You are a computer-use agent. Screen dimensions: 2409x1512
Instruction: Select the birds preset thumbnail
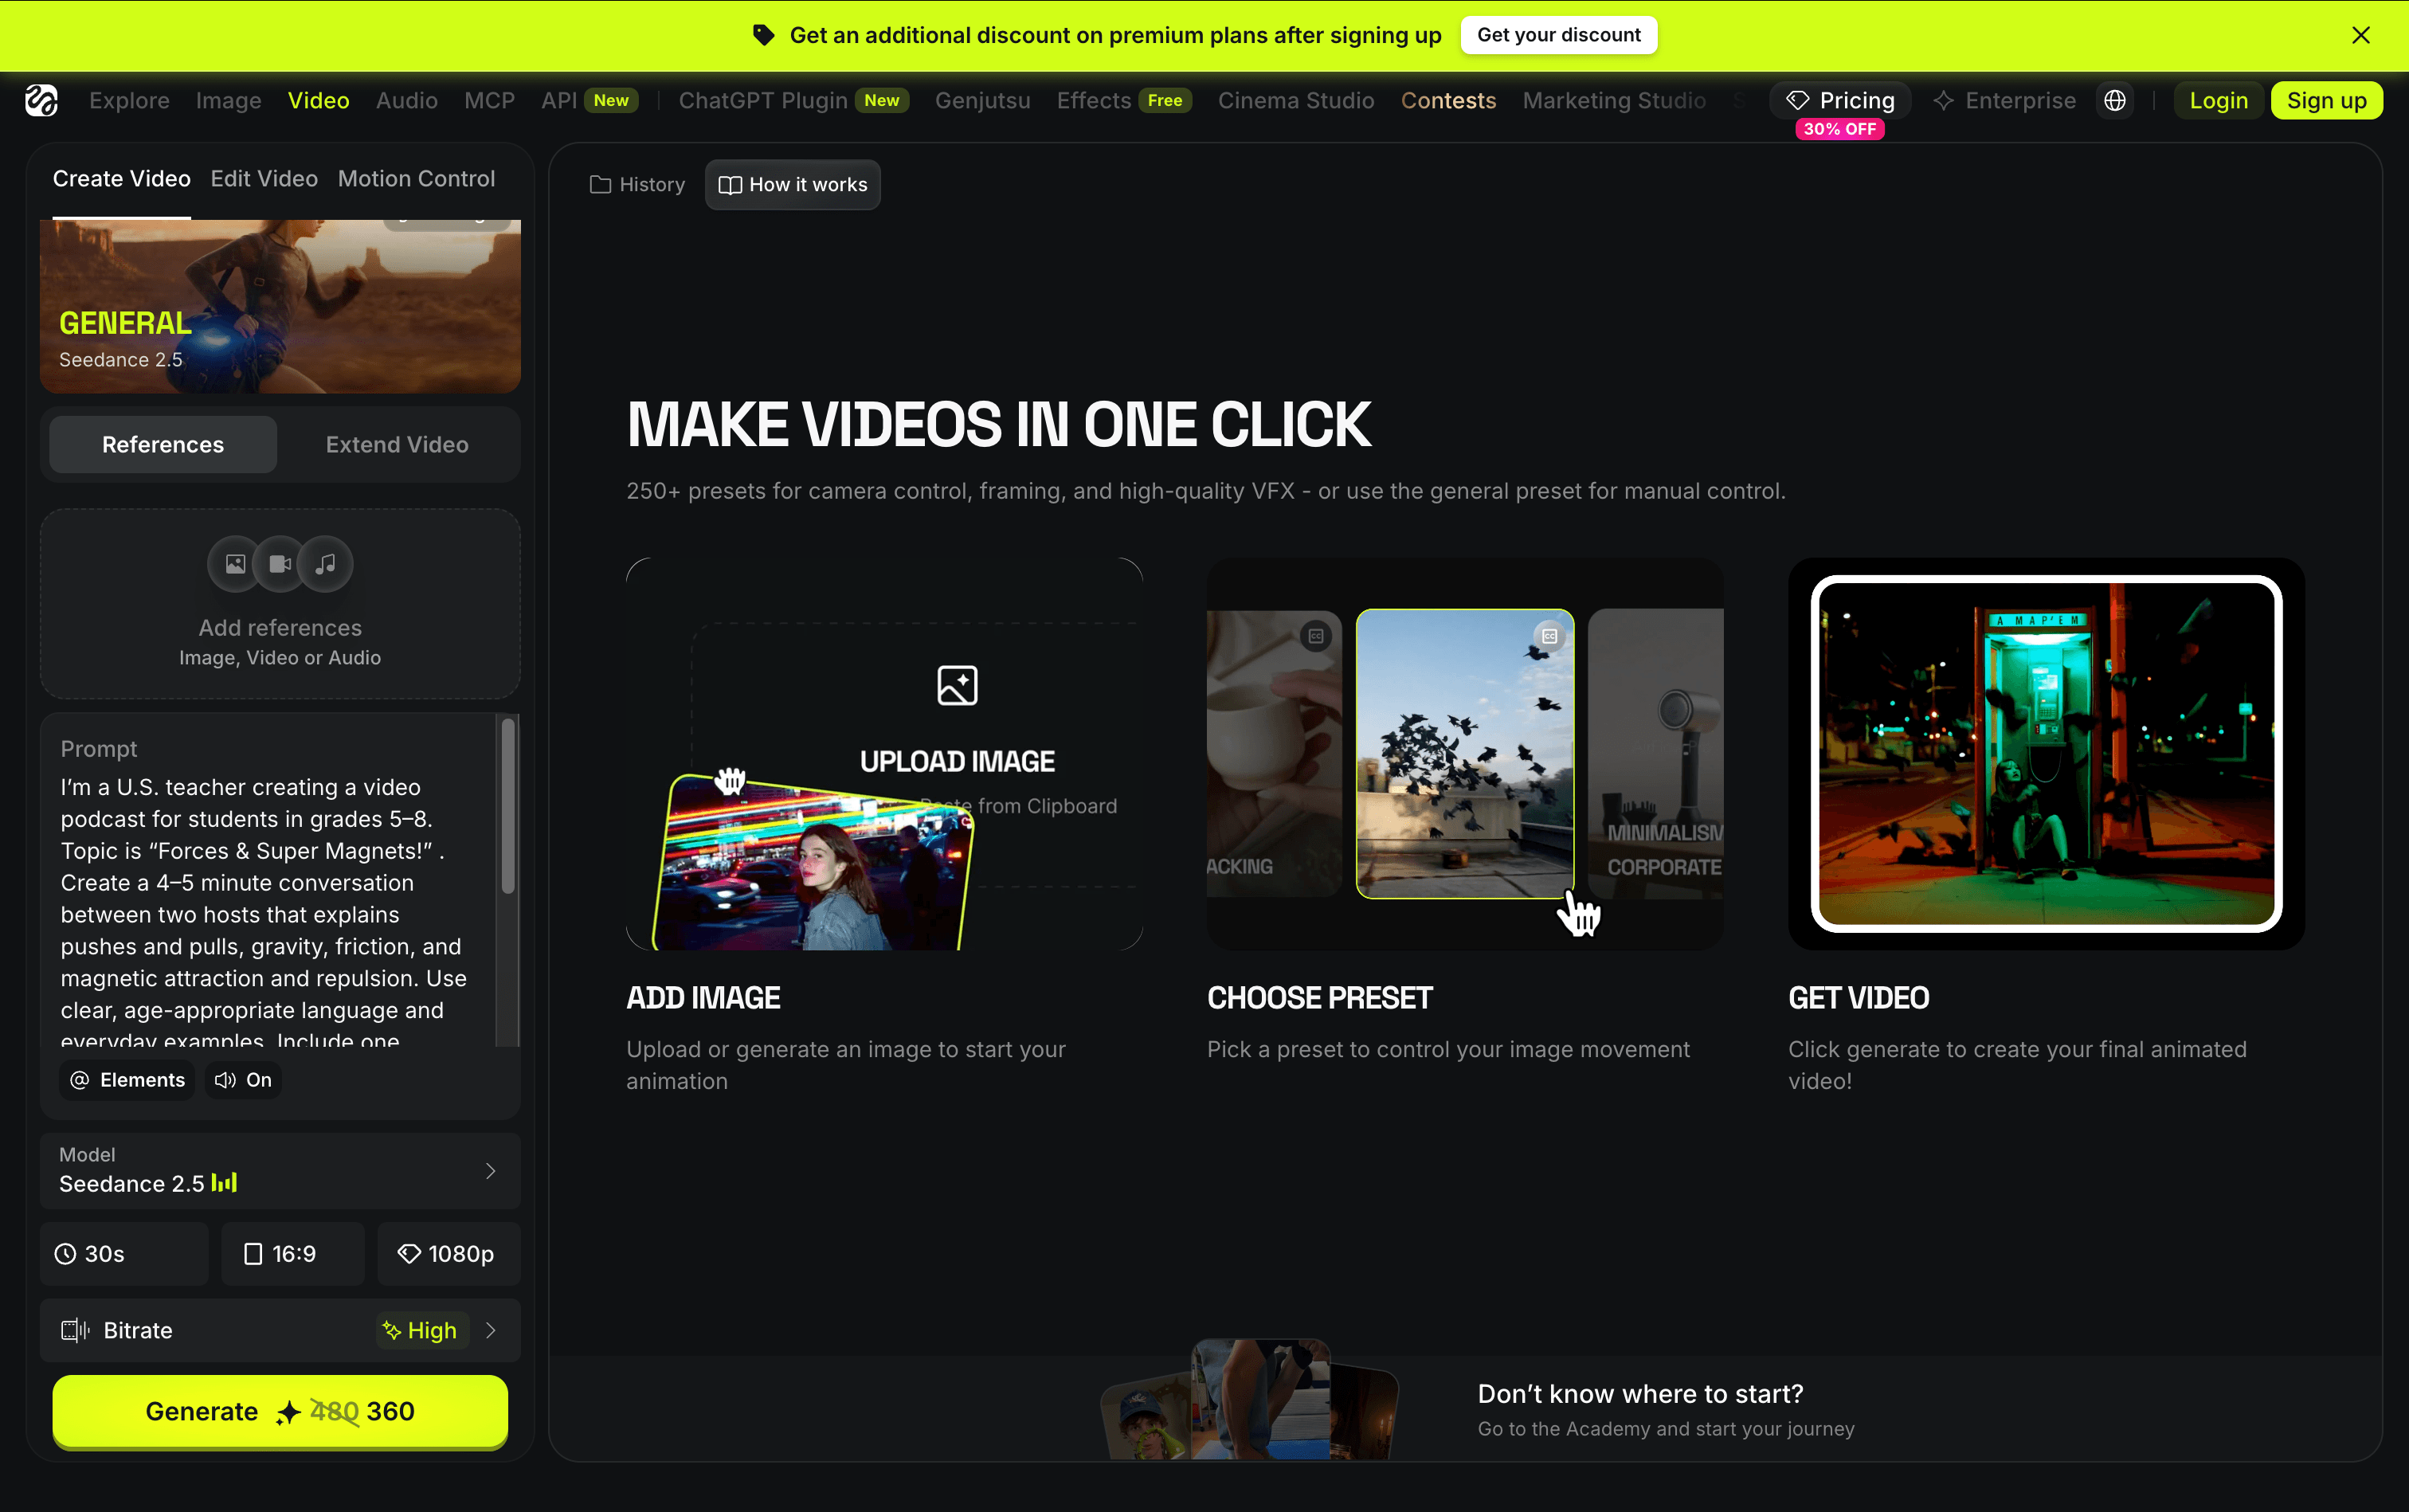[x=1465, y=754]
